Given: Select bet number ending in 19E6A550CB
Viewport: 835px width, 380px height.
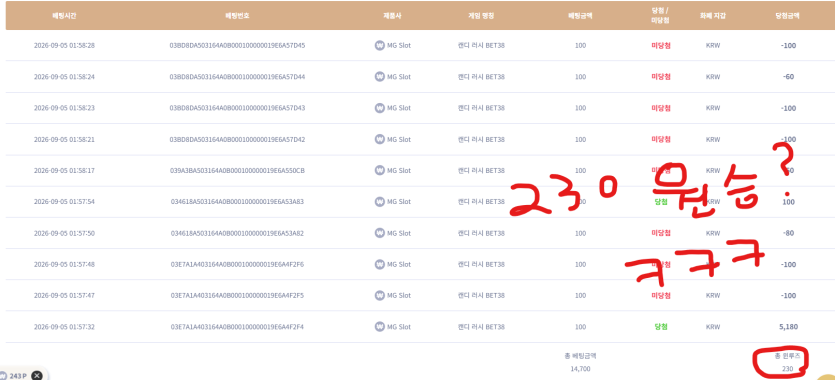Looking at the screenshot, I should pos(237,170).
